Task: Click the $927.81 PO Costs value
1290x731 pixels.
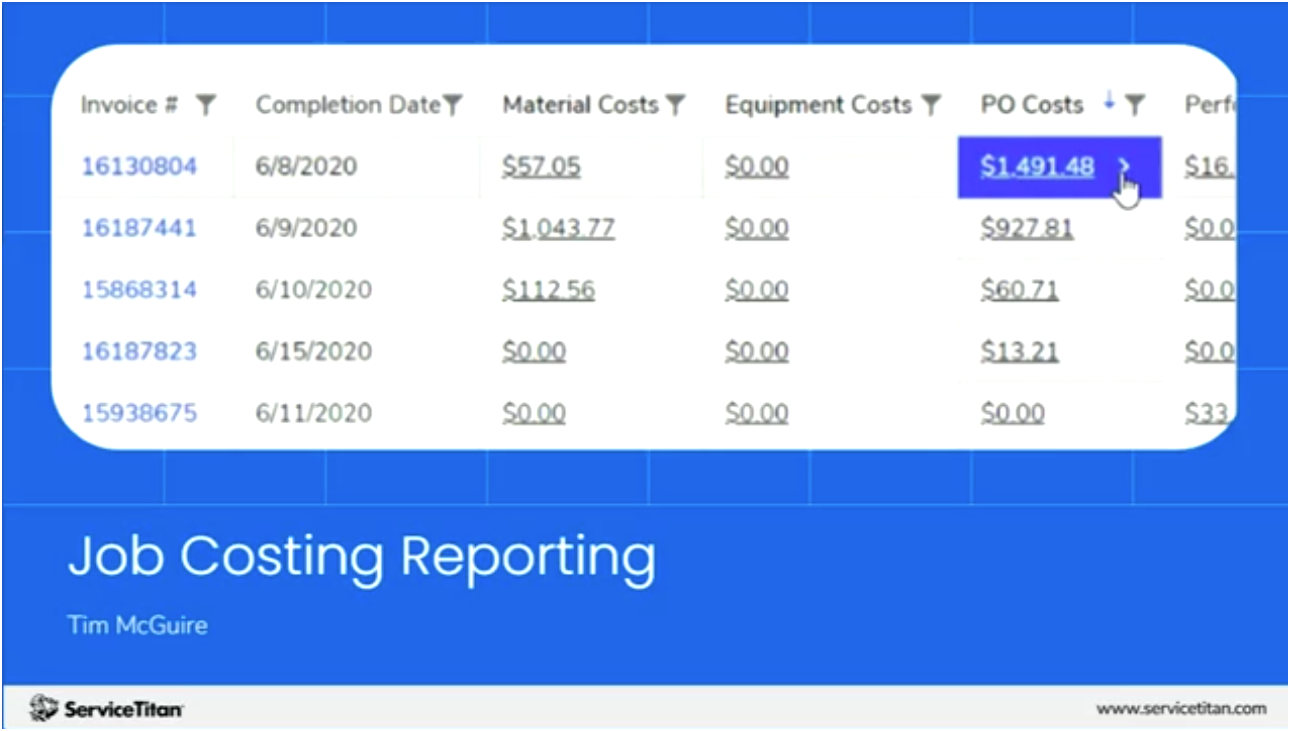Action: (1027, 228)
